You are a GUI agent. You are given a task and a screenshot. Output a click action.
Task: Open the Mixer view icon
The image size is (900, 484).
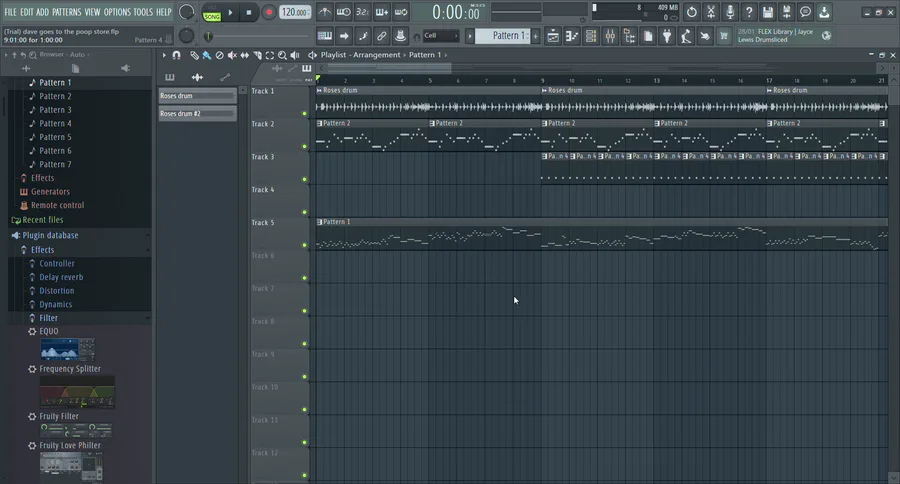point(610,36)
